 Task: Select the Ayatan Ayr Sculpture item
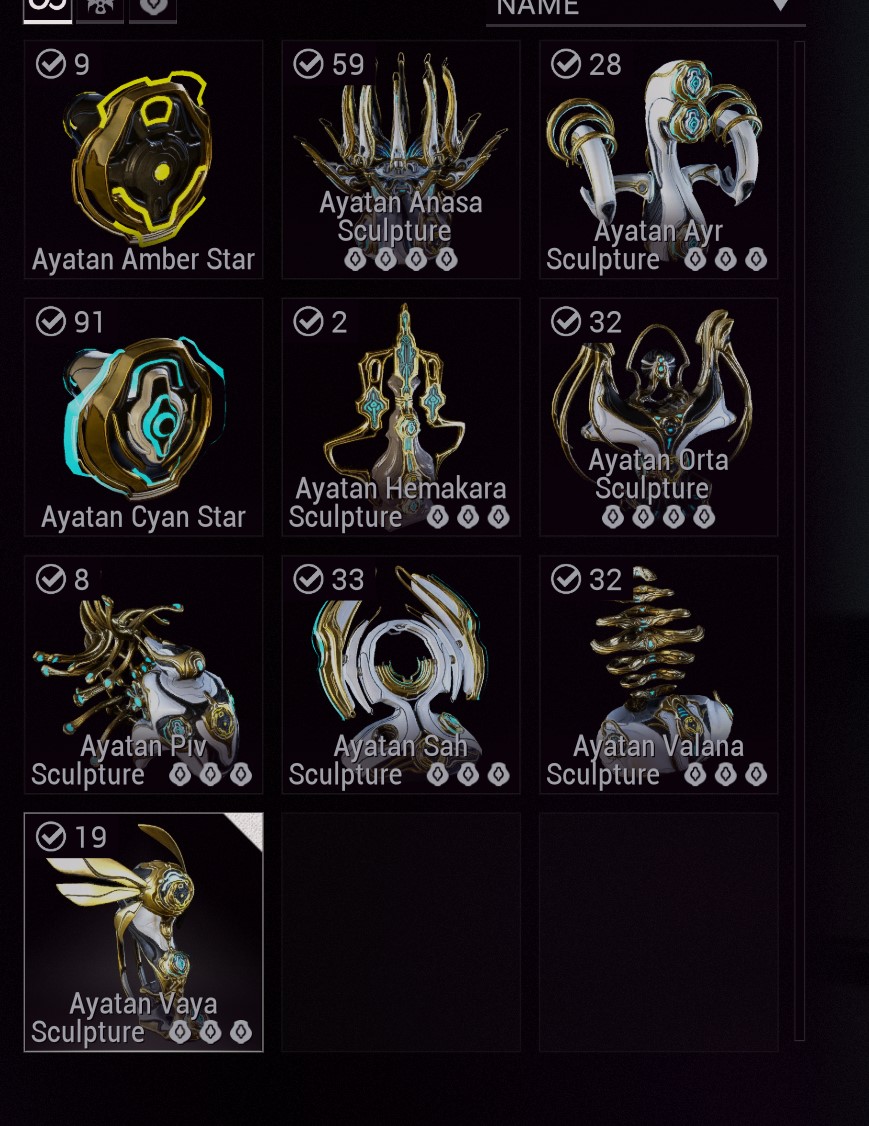(x=659, y=159)
